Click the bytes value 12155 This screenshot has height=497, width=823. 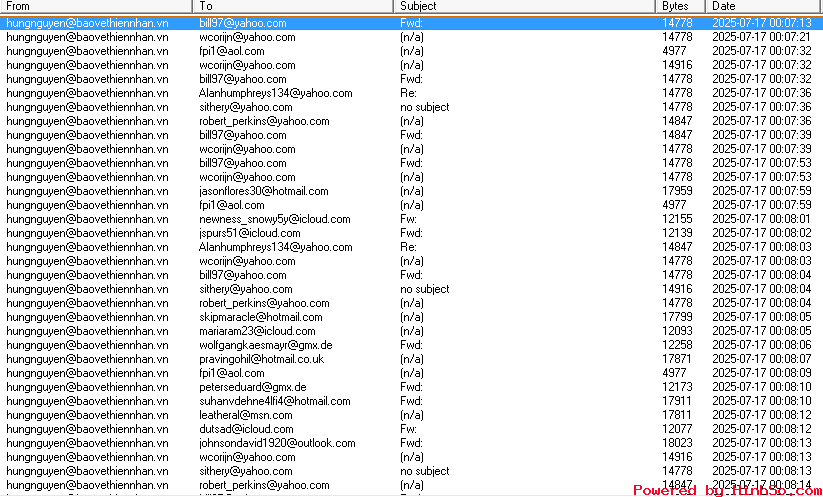[x=677, y=219]
